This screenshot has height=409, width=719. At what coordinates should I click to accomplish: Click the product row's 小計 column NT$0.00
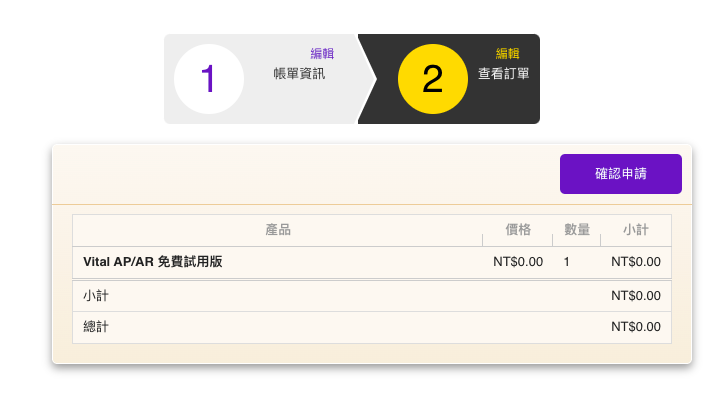coord(636,262)
